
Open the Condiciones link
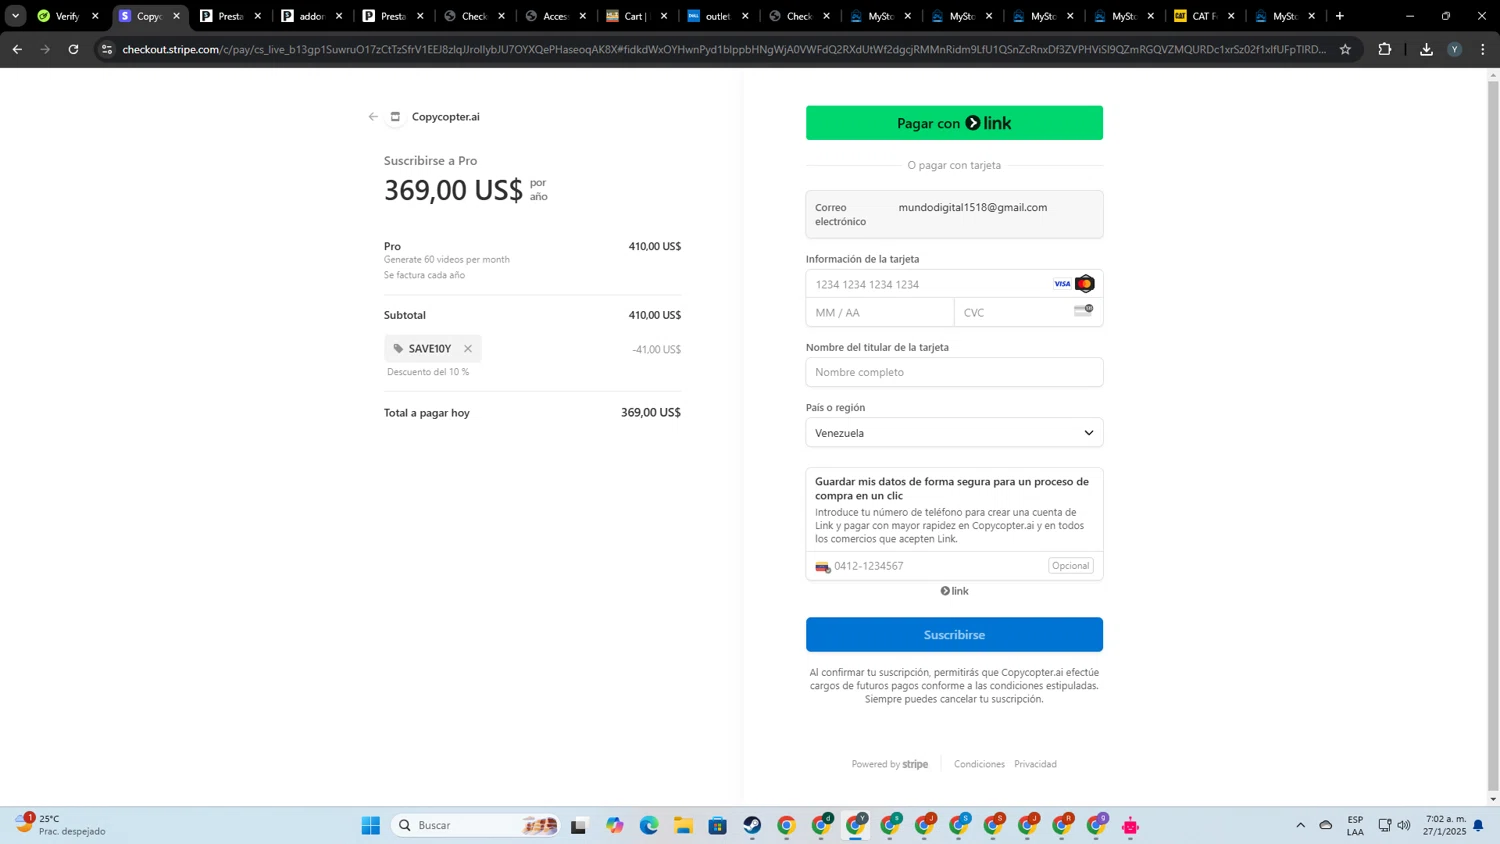(979, 764)
